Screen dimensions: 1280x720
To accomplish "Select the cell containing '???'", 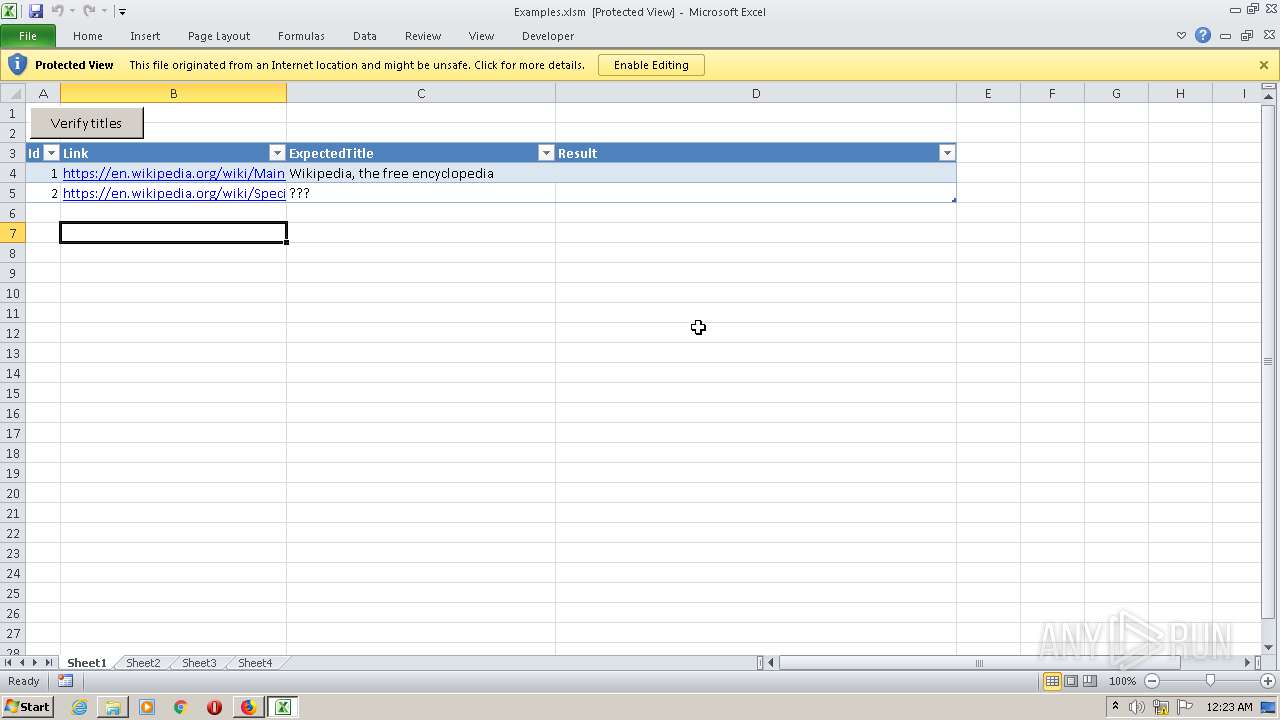I will click(x=421, y=193).
